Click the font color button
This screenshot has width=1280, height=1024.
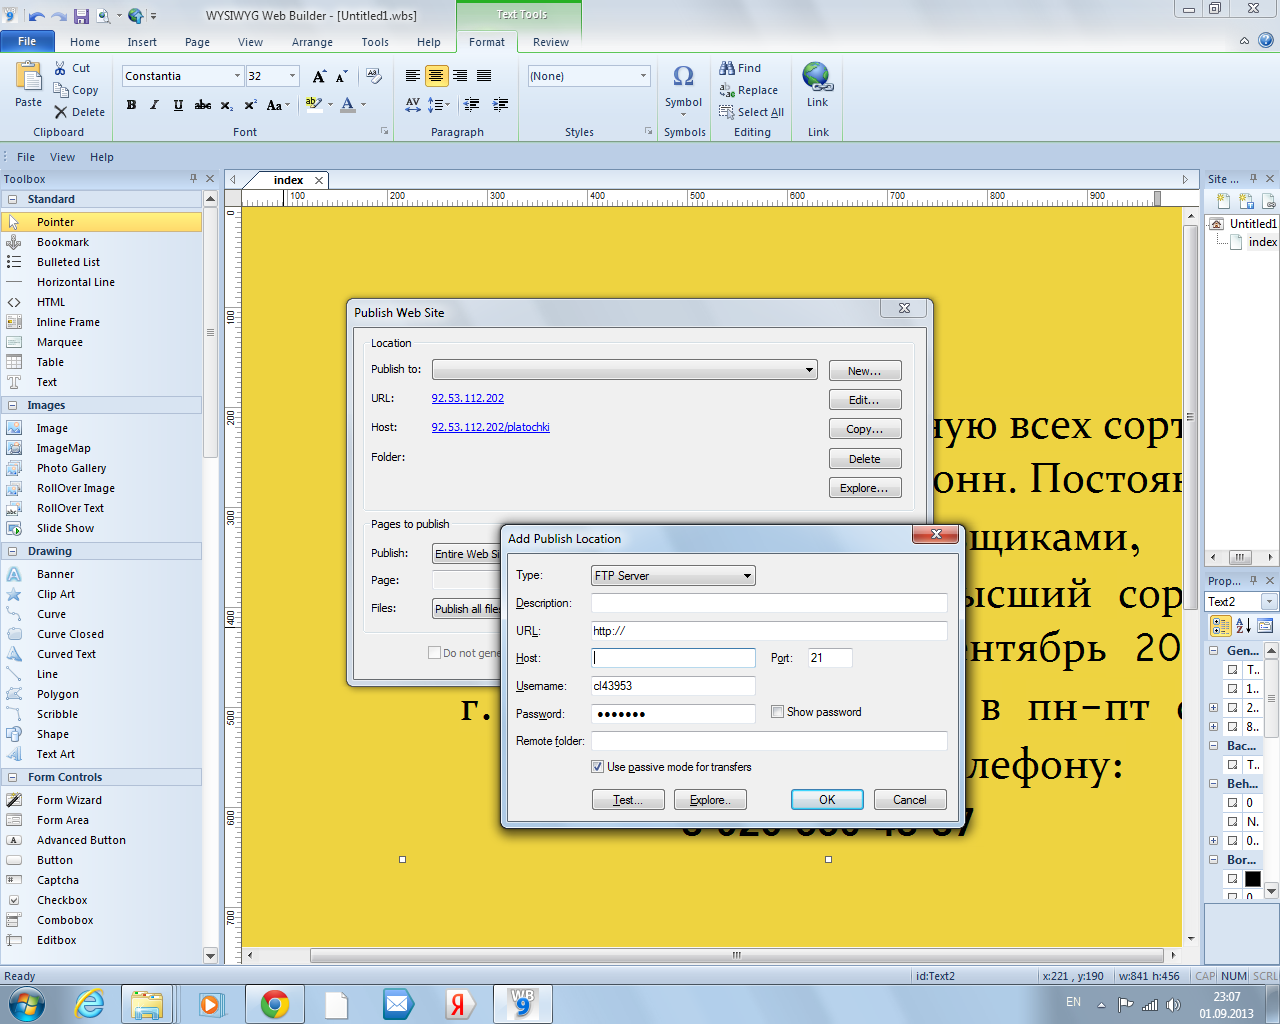pyautogui.click(x=347, y=105)
